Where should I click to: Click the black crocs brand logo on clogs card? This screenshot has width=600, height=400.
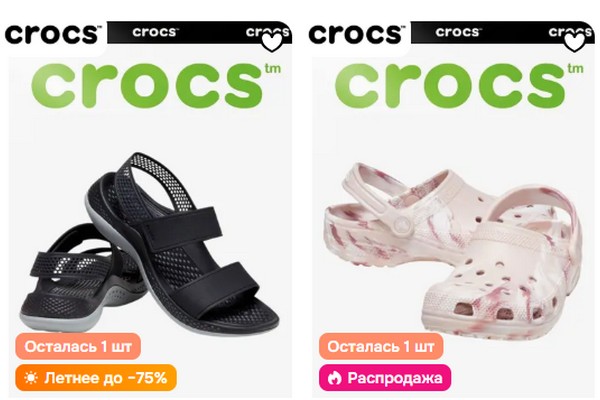356,34
